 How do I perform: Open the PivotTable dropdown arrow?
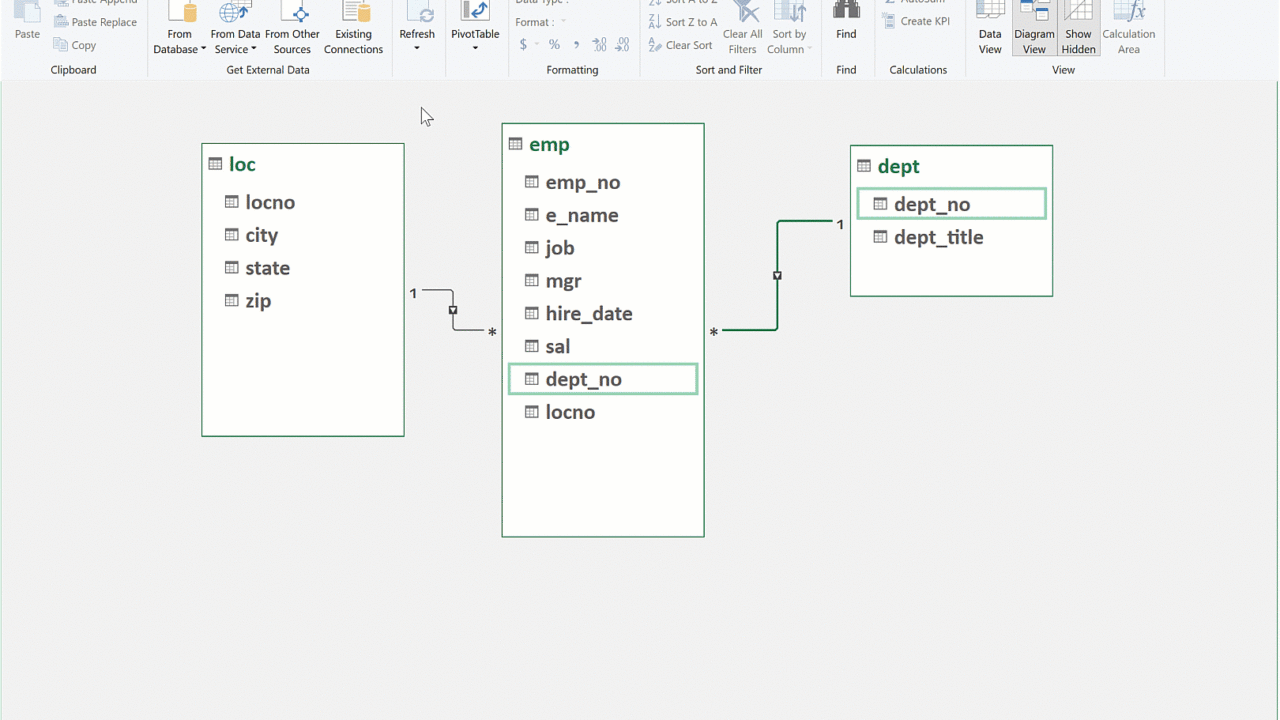(x=475, y=48)
